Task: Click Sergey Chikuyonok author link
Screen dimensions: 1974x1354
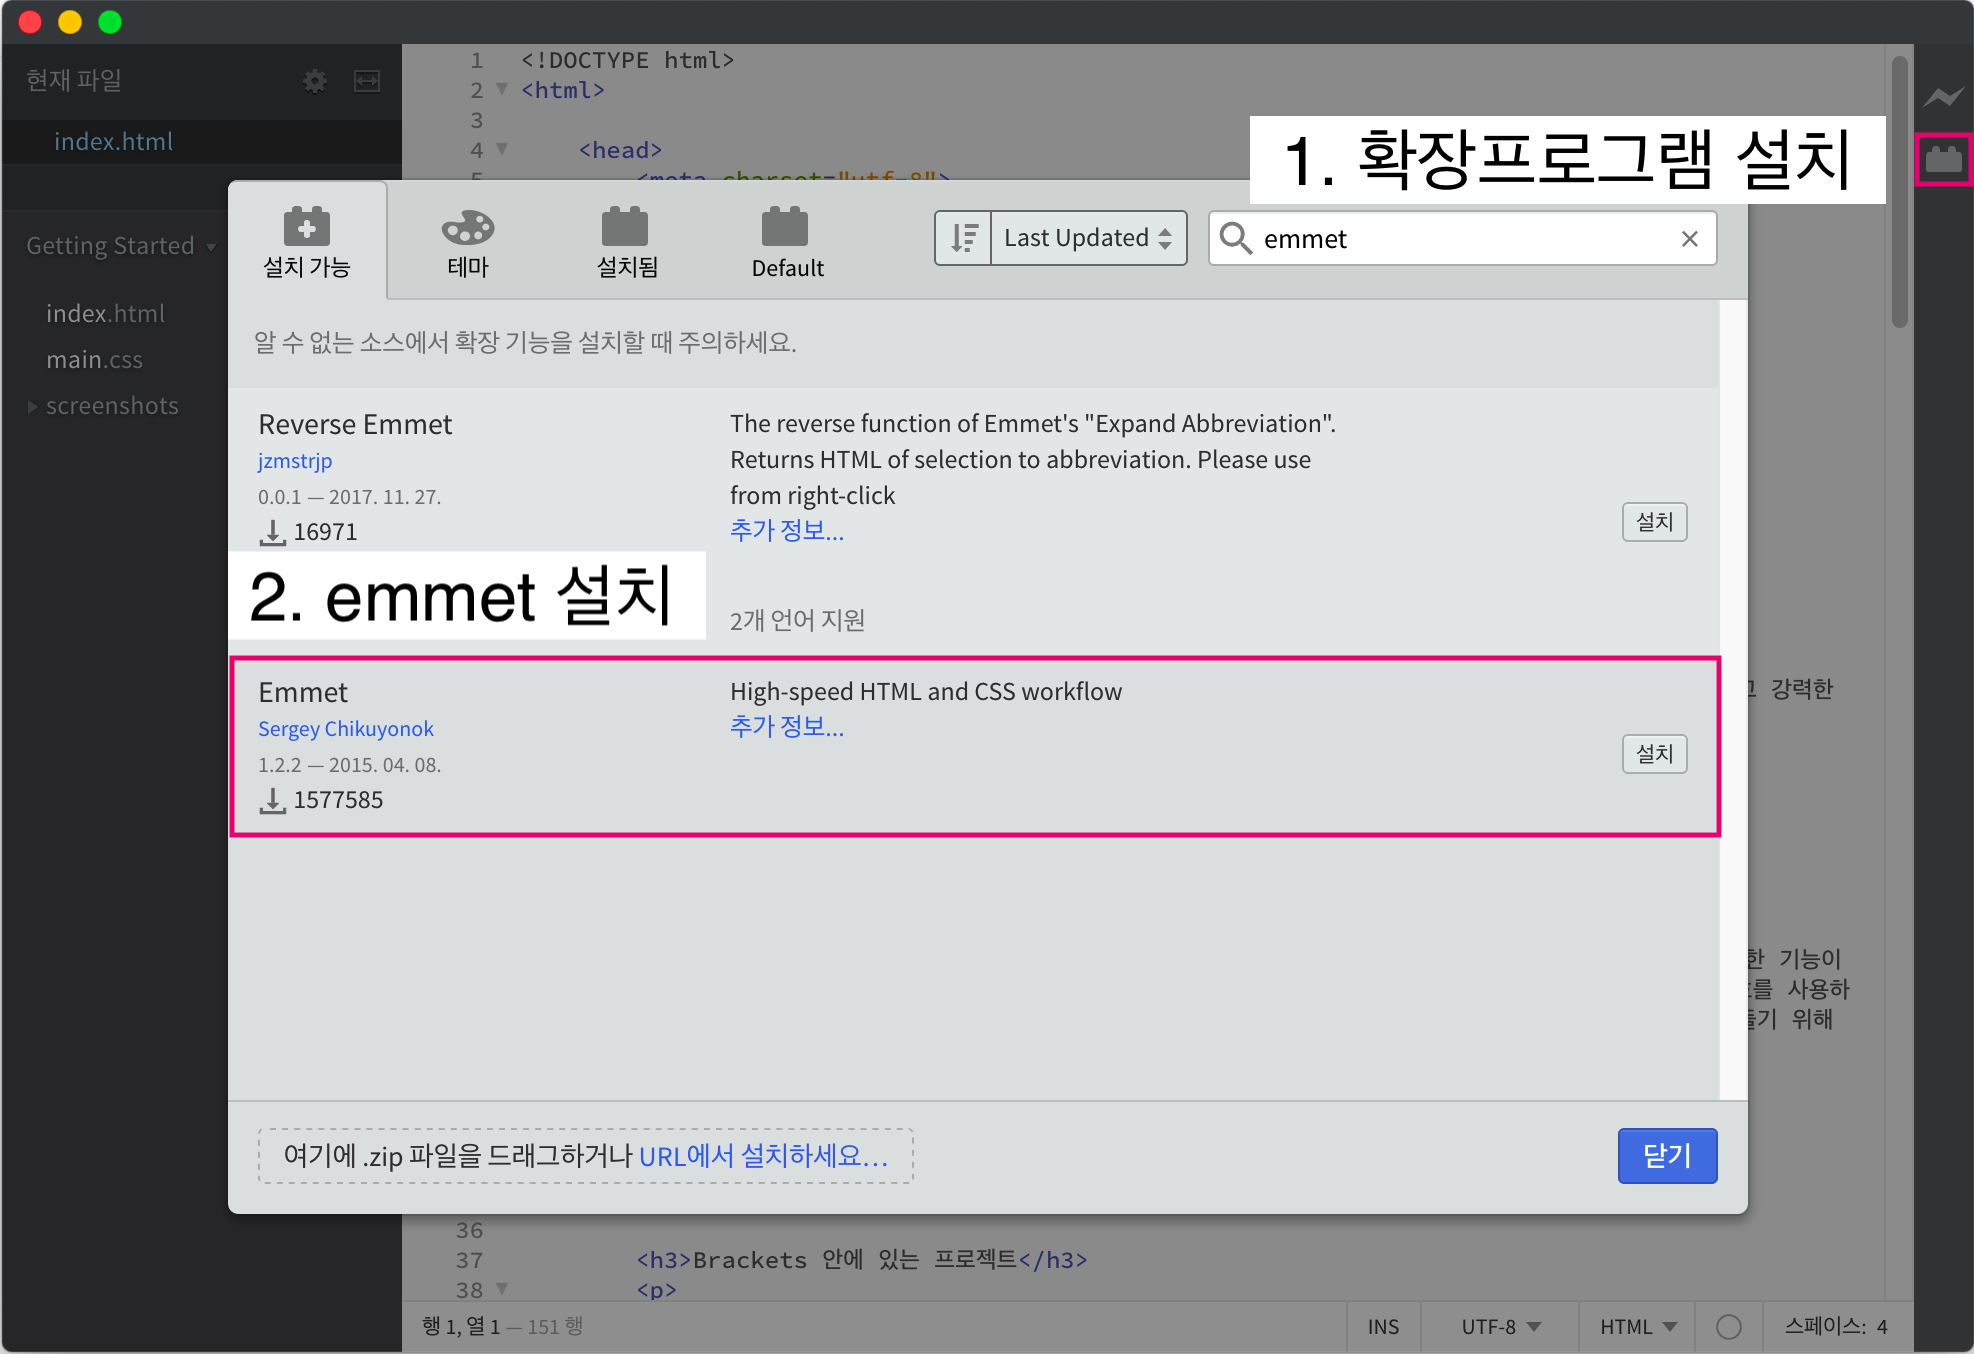Action: [x=346, y=729]
